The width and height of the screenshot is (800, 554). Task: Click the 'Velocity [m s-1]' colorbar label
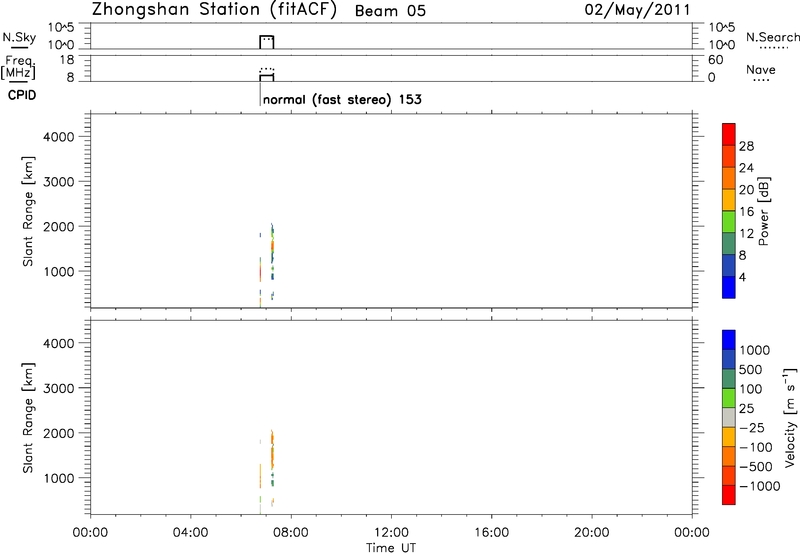coord(790,417)
